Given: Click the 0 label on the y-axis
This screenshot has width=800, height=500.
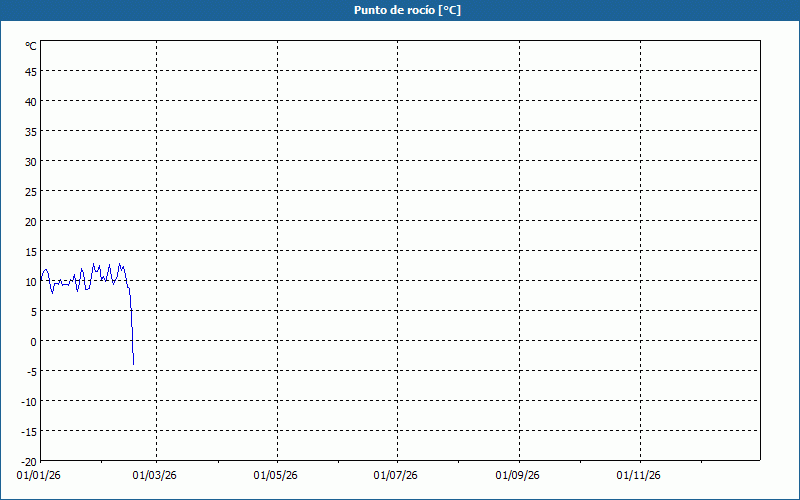Looking at the screenshot, I should (33, 341).
